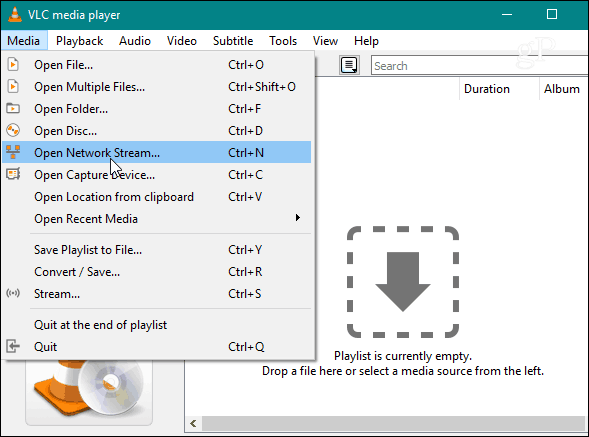Click the horizontal scrollbar left arrow
589x437 pixels.
pyautogui.click(x=193, y=423)
